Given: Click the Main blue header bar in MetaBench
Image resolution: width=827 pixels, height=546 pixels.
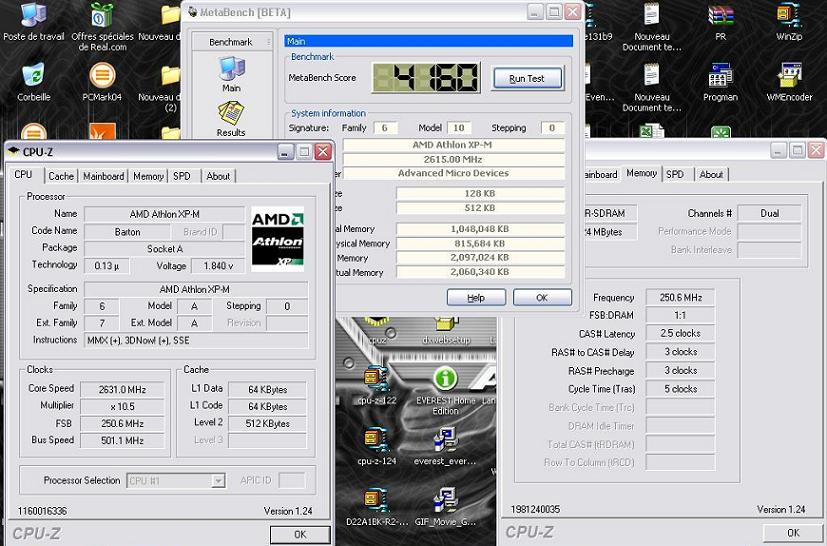Looking at the screenshot, I should (428, 41).
